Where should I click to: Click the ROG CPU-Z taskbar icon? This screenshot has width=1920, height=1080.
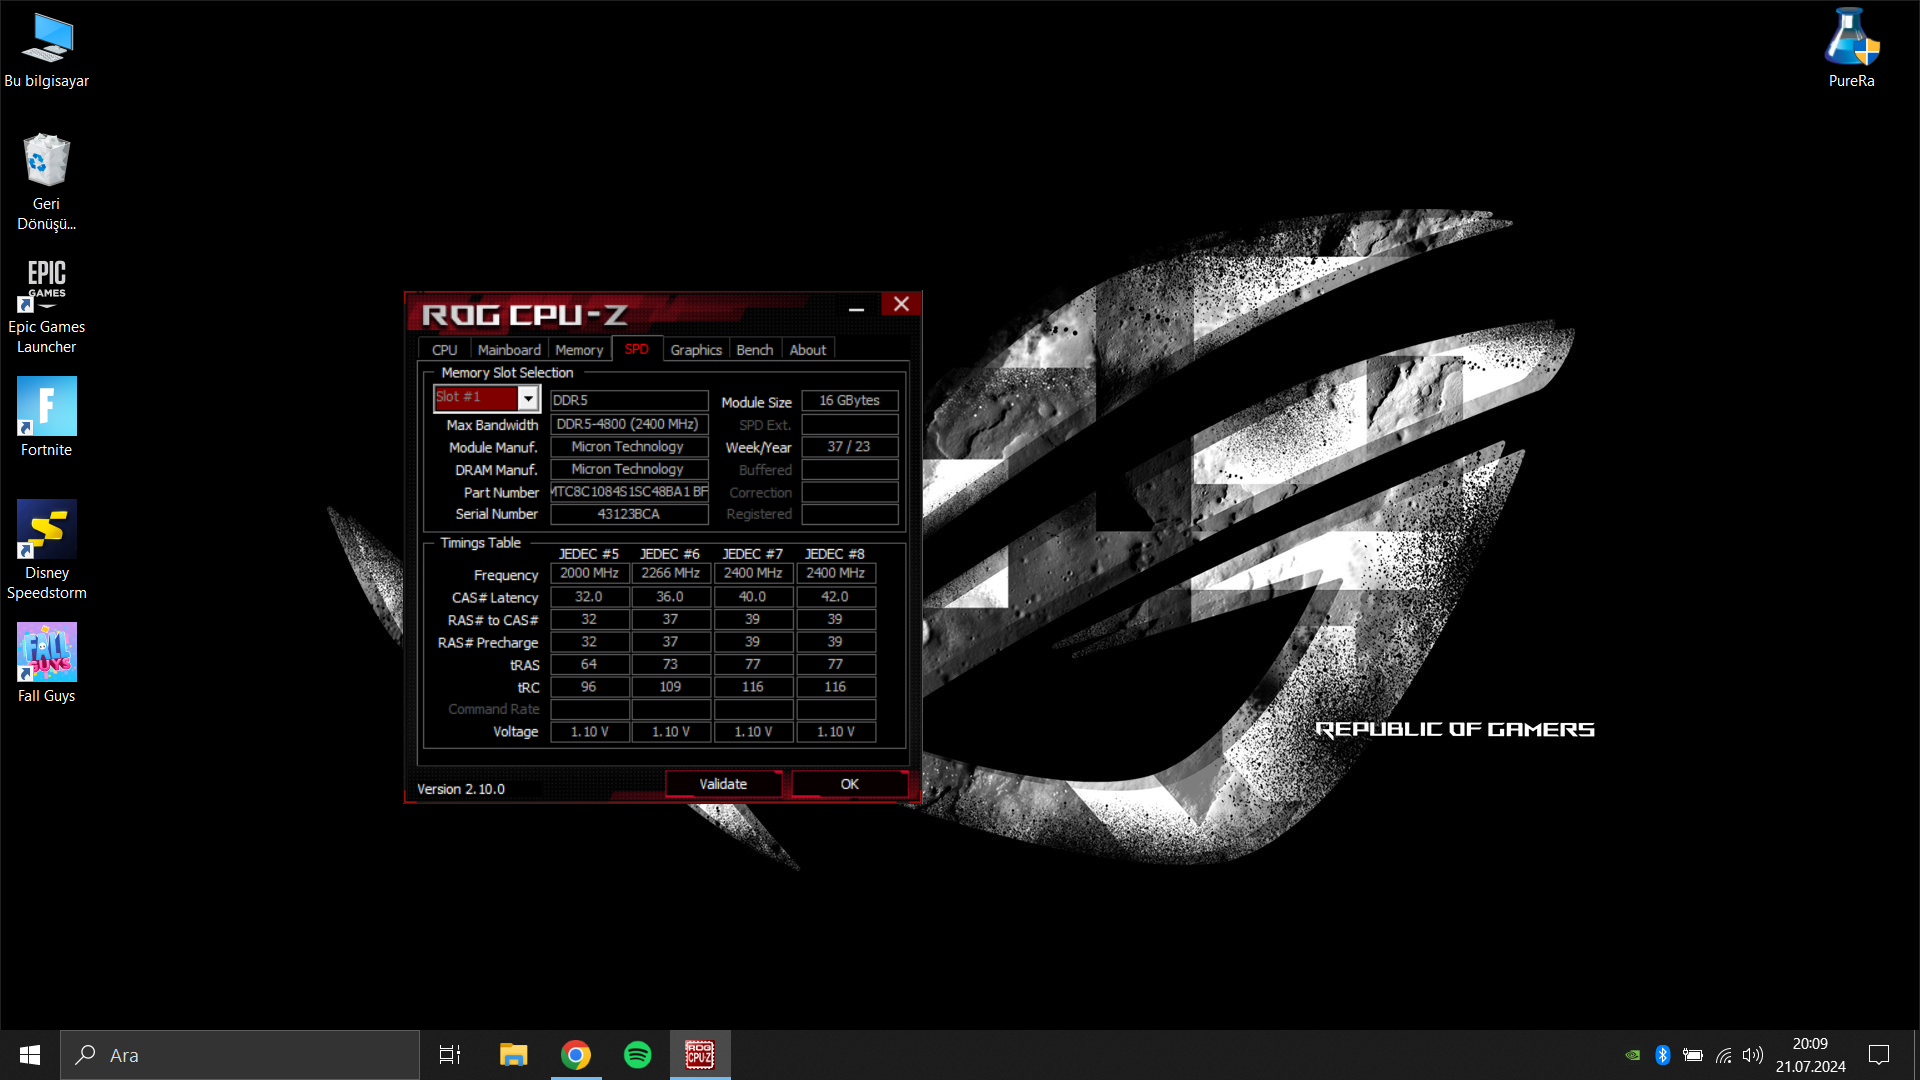point(699,1055)
